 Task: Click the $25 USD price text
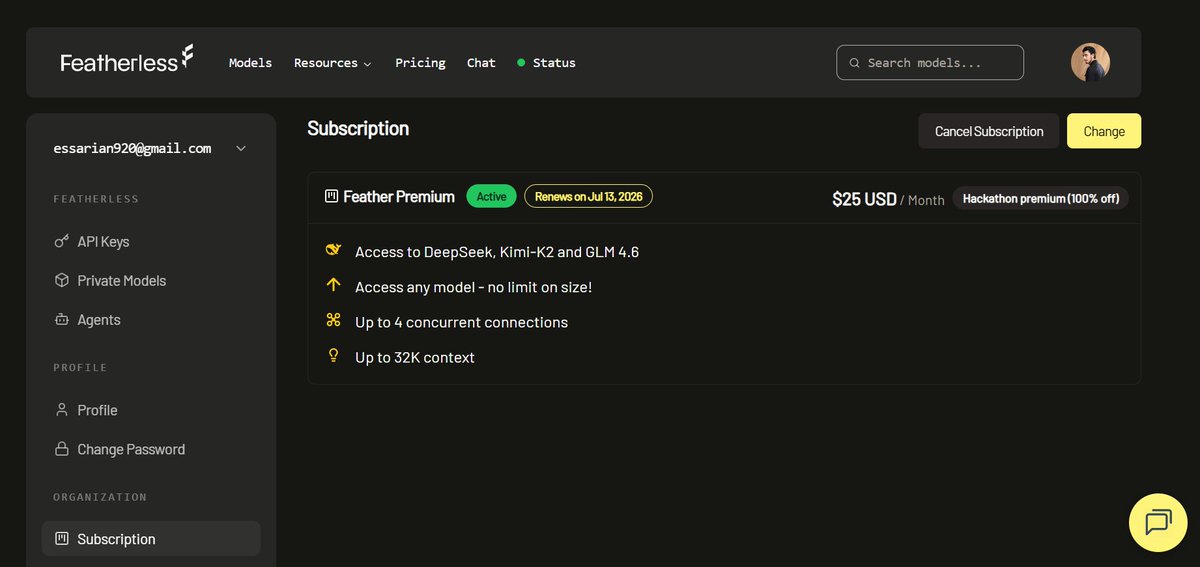coord(864,199)
